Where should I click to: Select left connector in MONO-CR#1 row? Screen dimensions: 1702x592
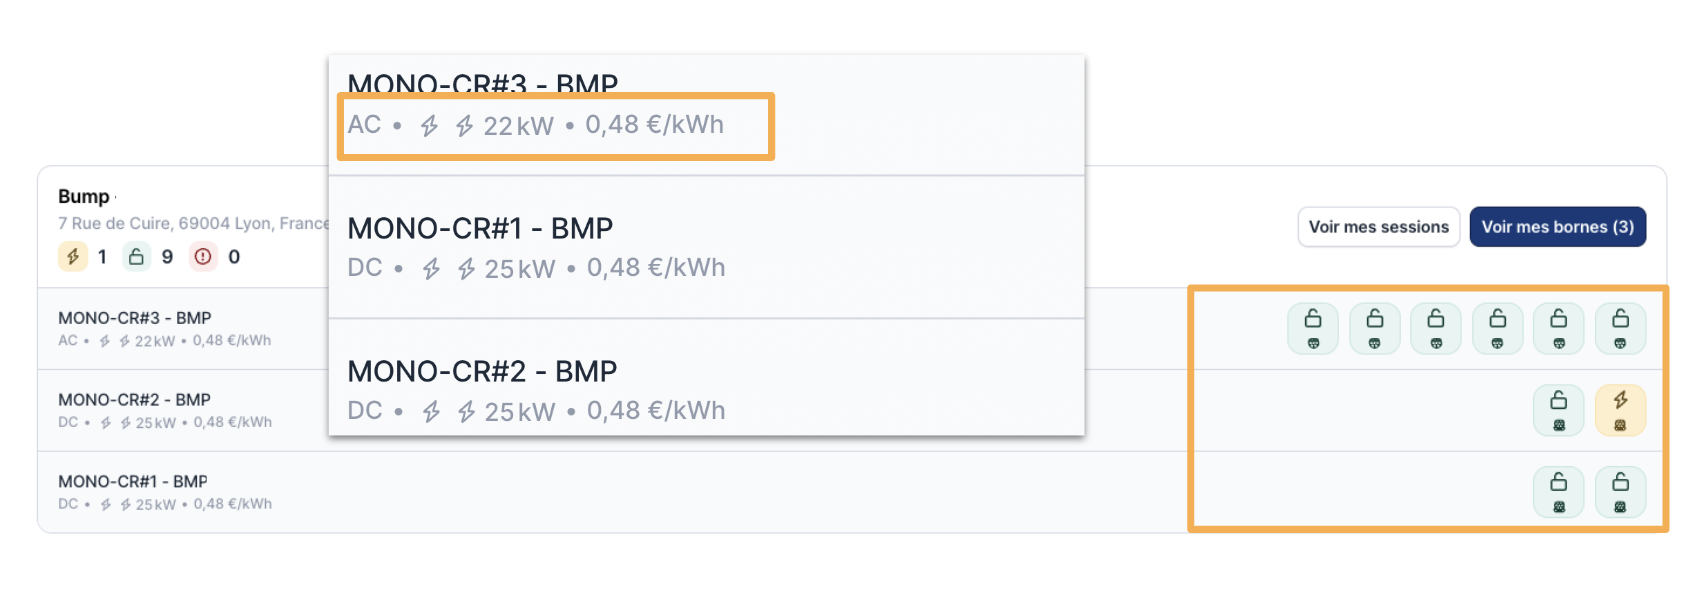(1558, 492)
